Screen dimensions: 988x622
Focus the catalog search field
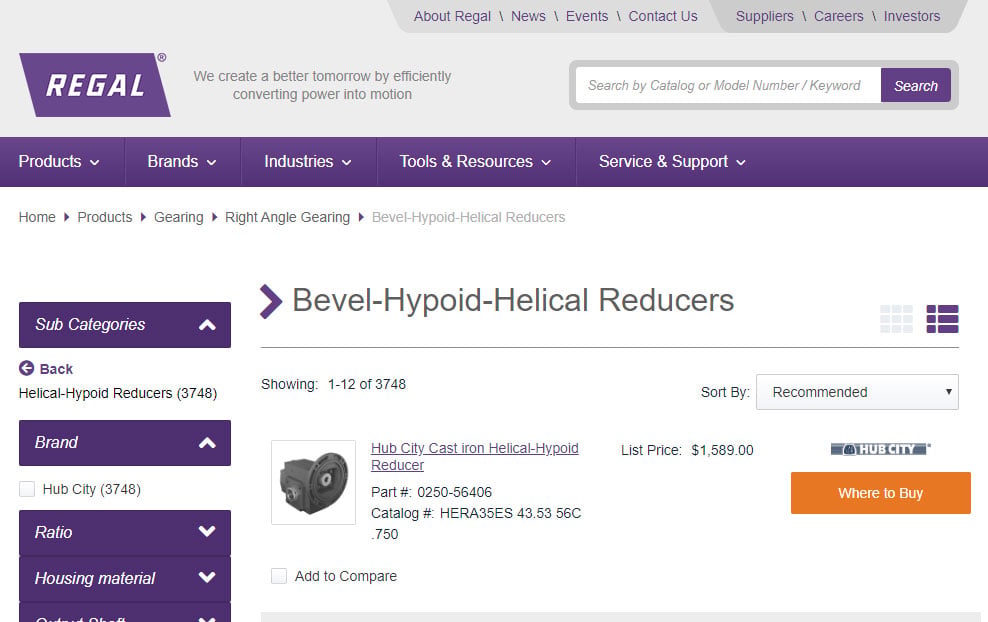(x=728, y=86)
